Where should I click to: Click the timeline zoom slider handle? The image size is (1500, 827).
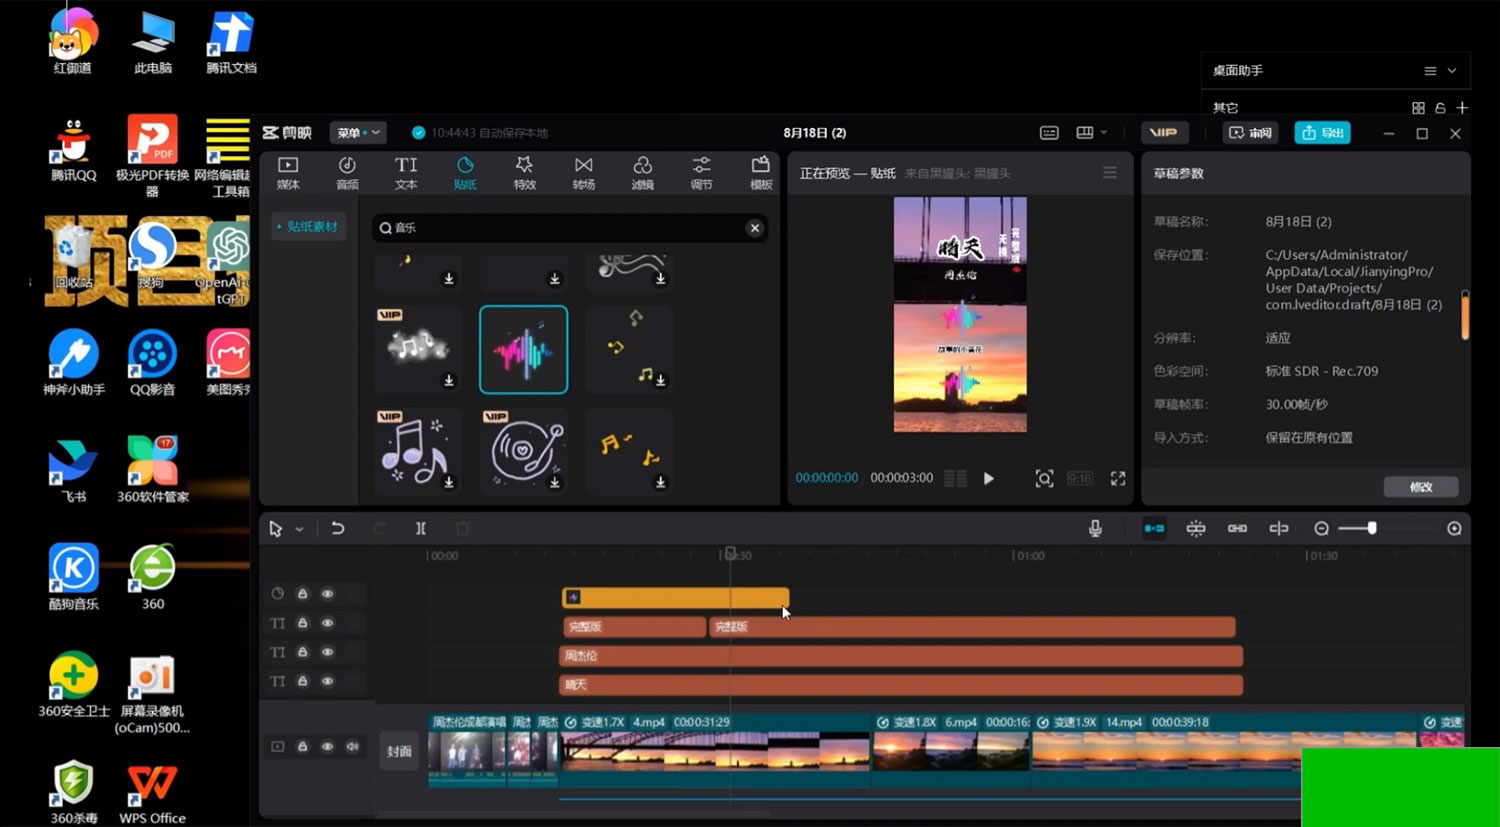coord(1372,528)
